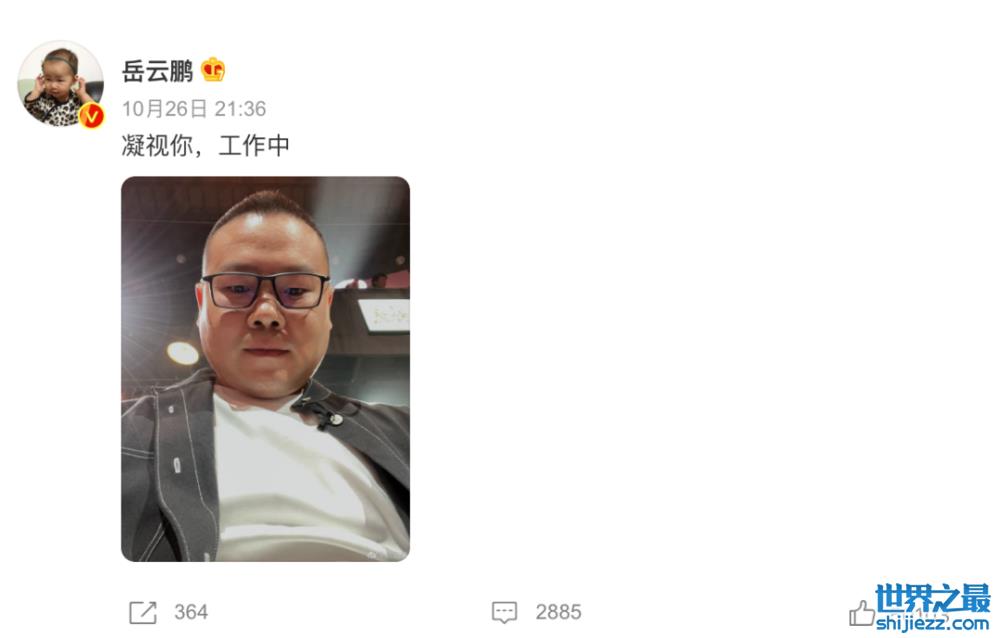
Task: Click the 10月26日 21:36 timestamp
Action: point(194,109)
